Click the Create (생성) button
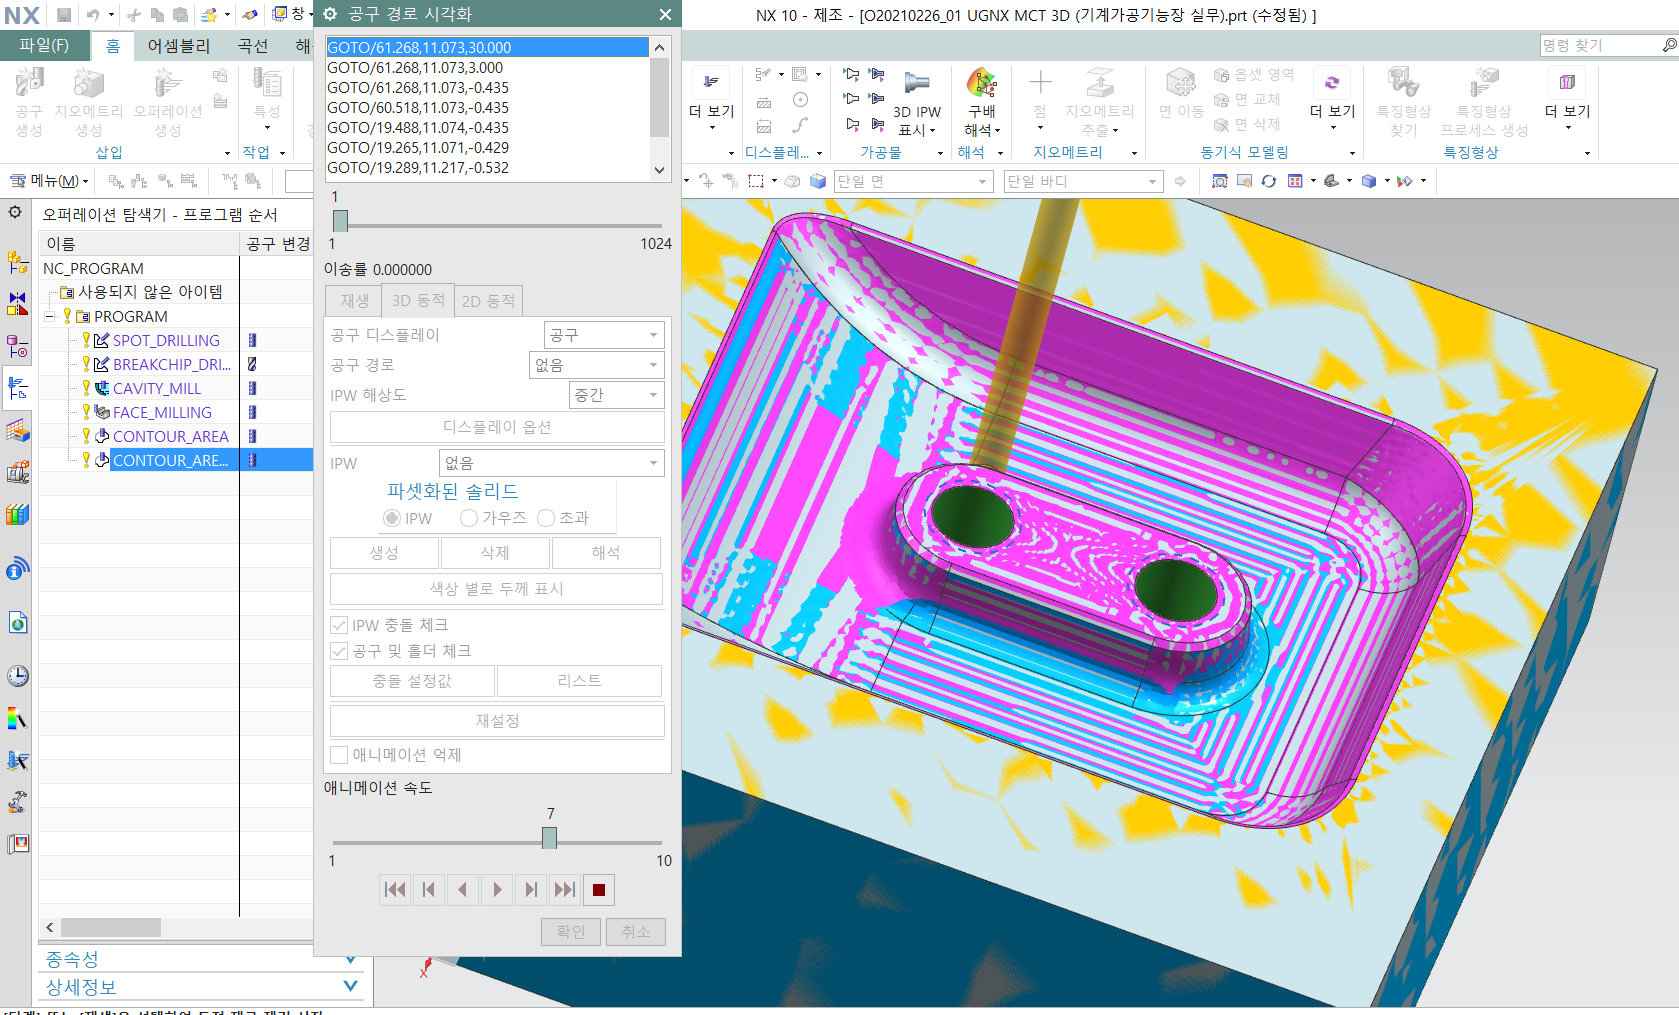 tap(384, 553)
